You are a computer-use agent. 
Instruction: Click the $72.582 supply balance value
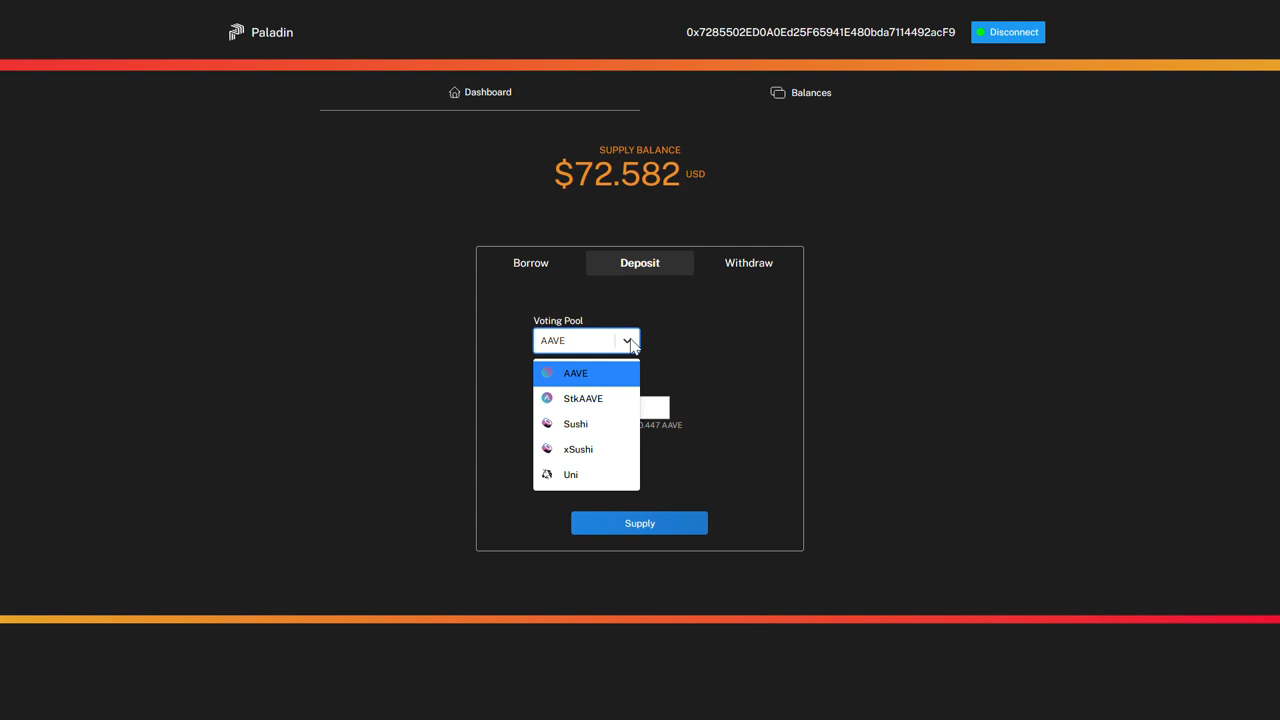617,174
